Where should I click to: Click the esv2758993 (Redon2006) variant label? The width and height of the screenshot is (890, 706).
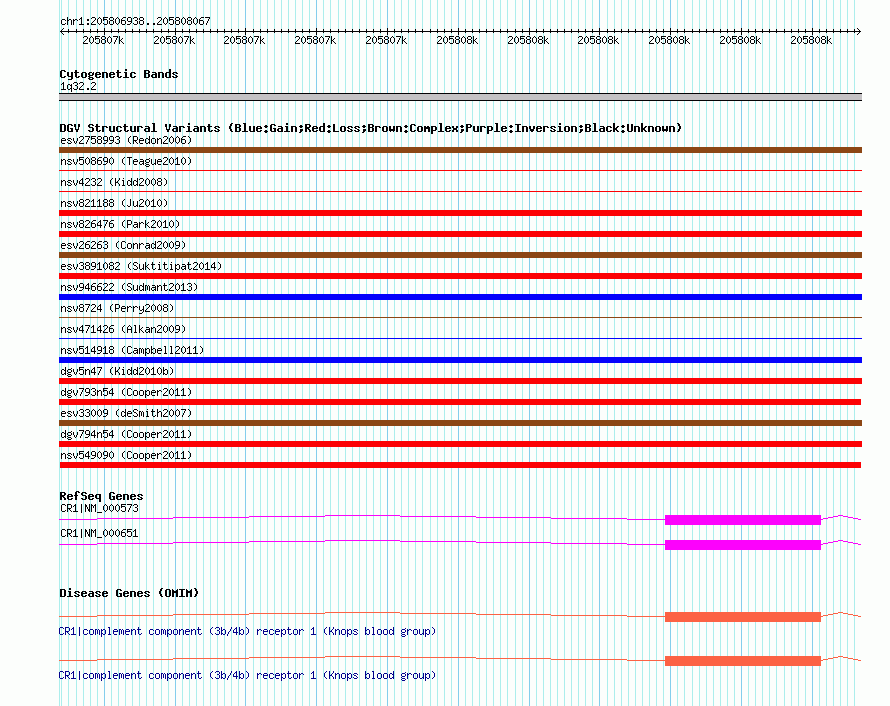tap(126, 140)
